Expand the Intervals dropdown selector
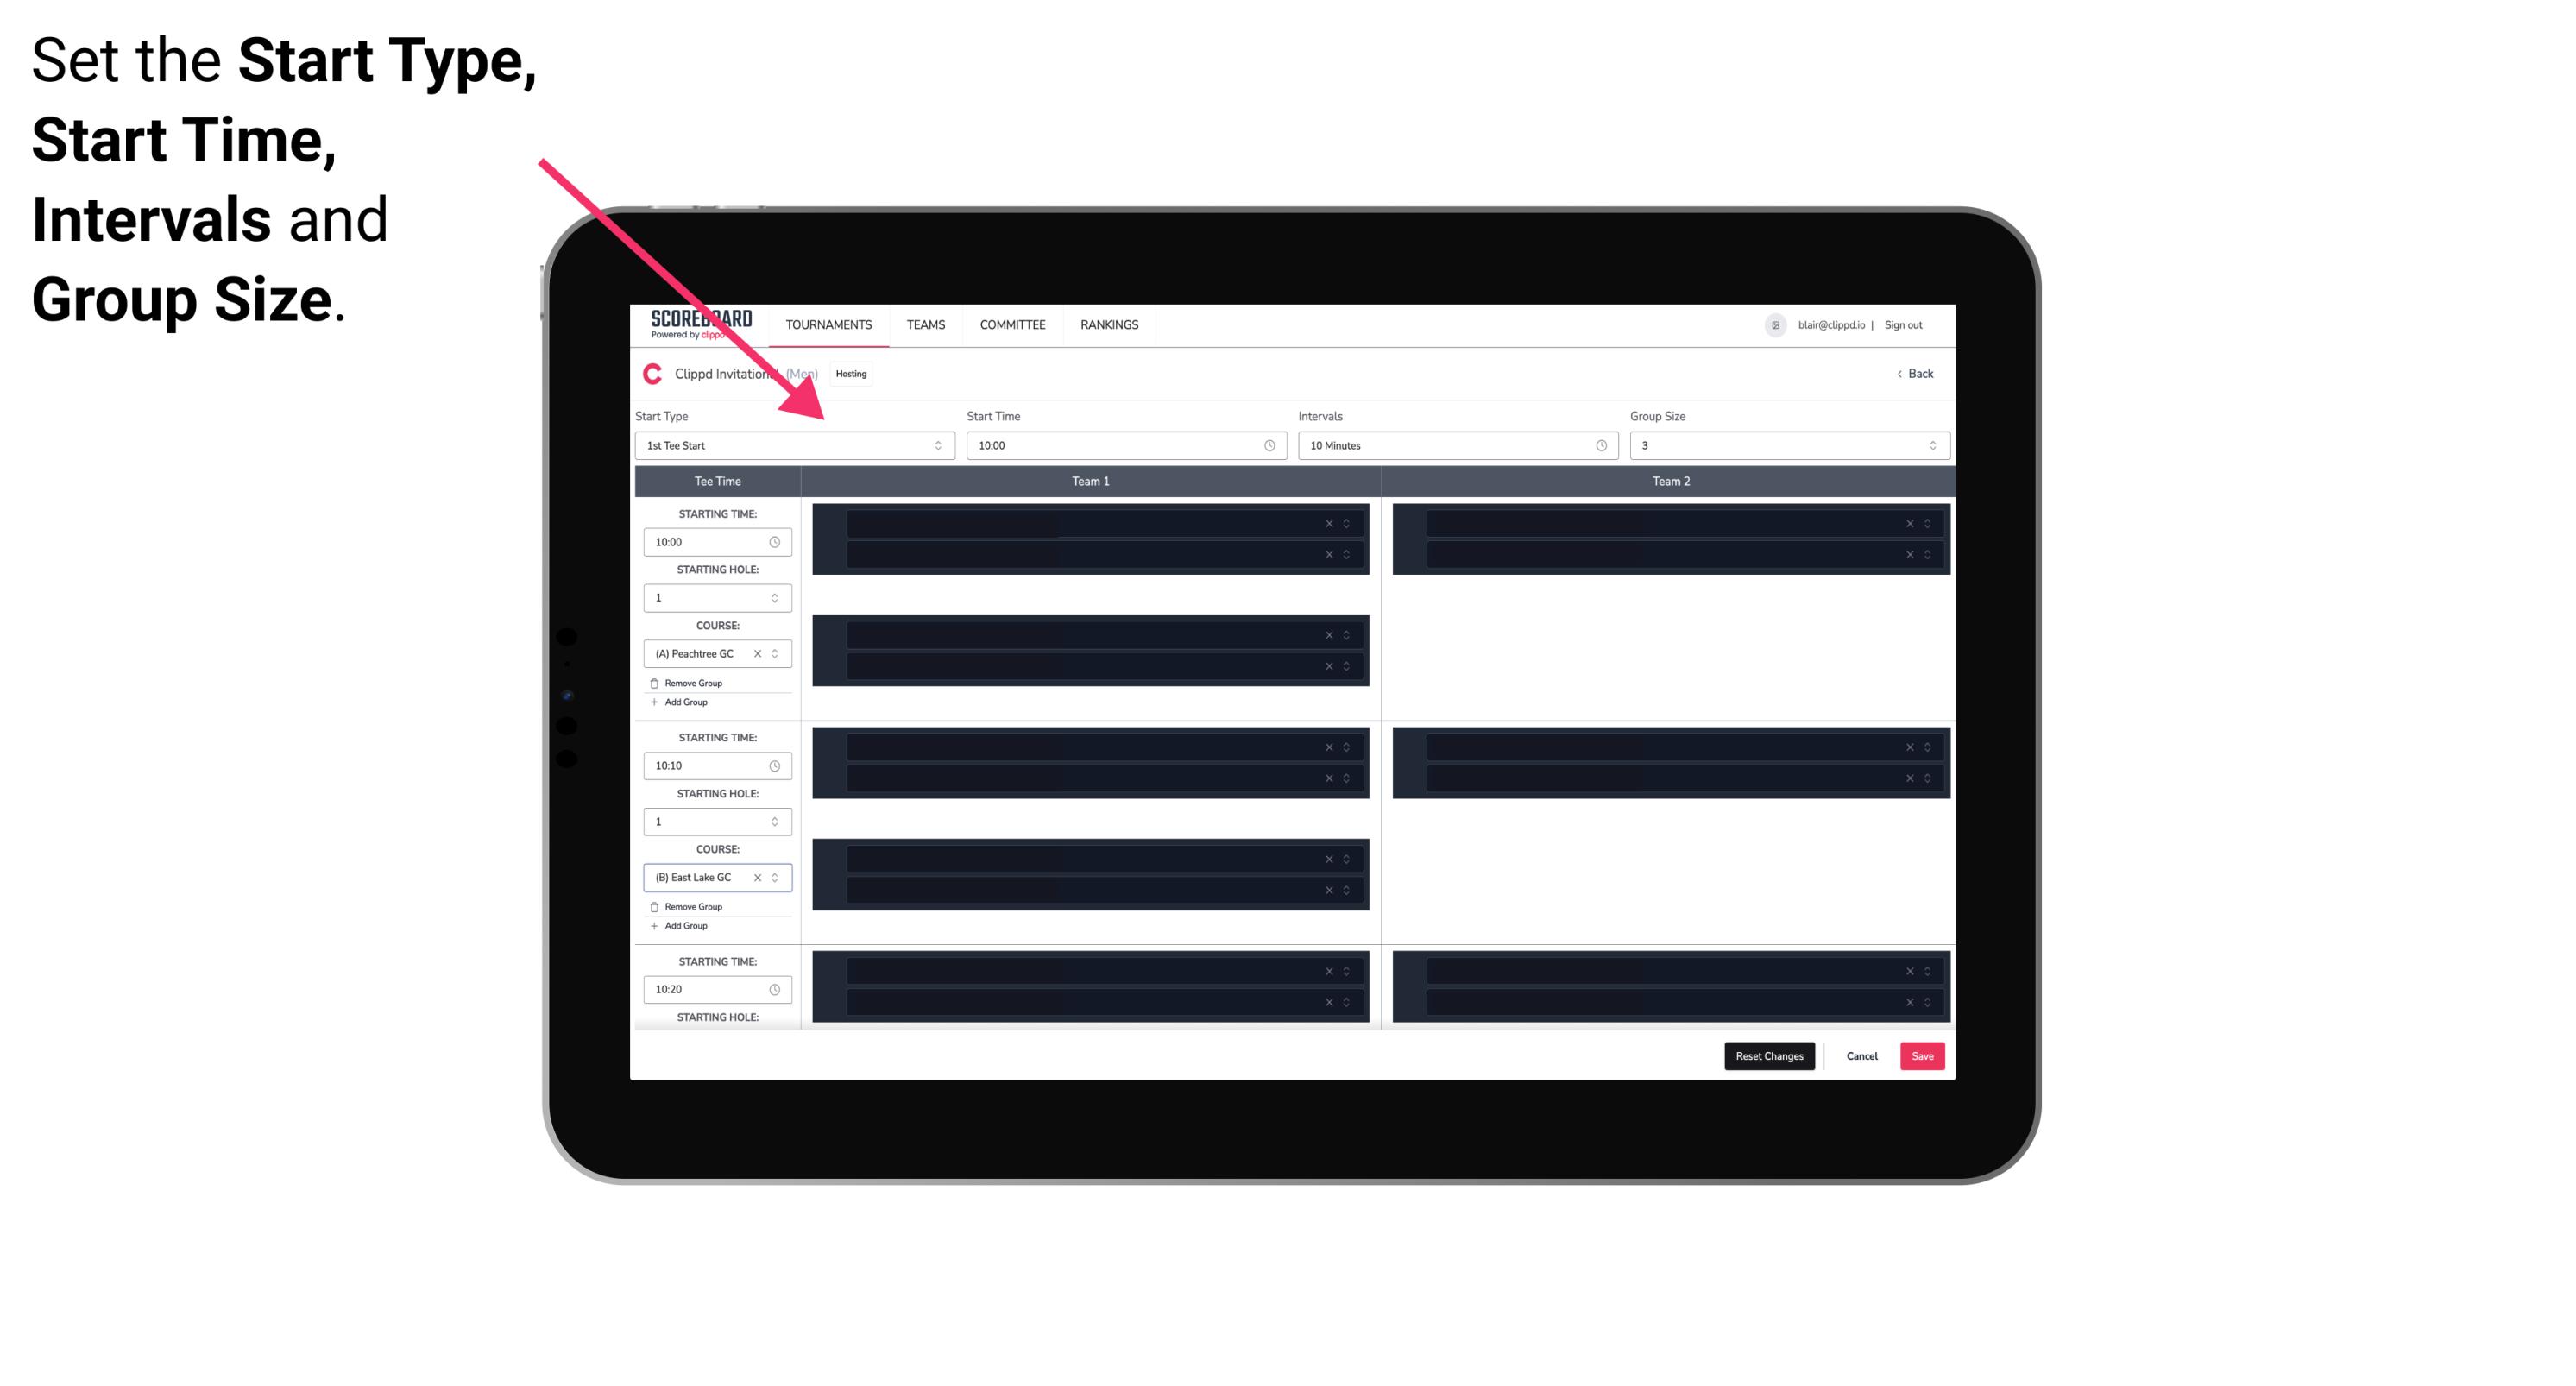The height and width of the screenshot is (1386, 2576). coord(1600,445)
